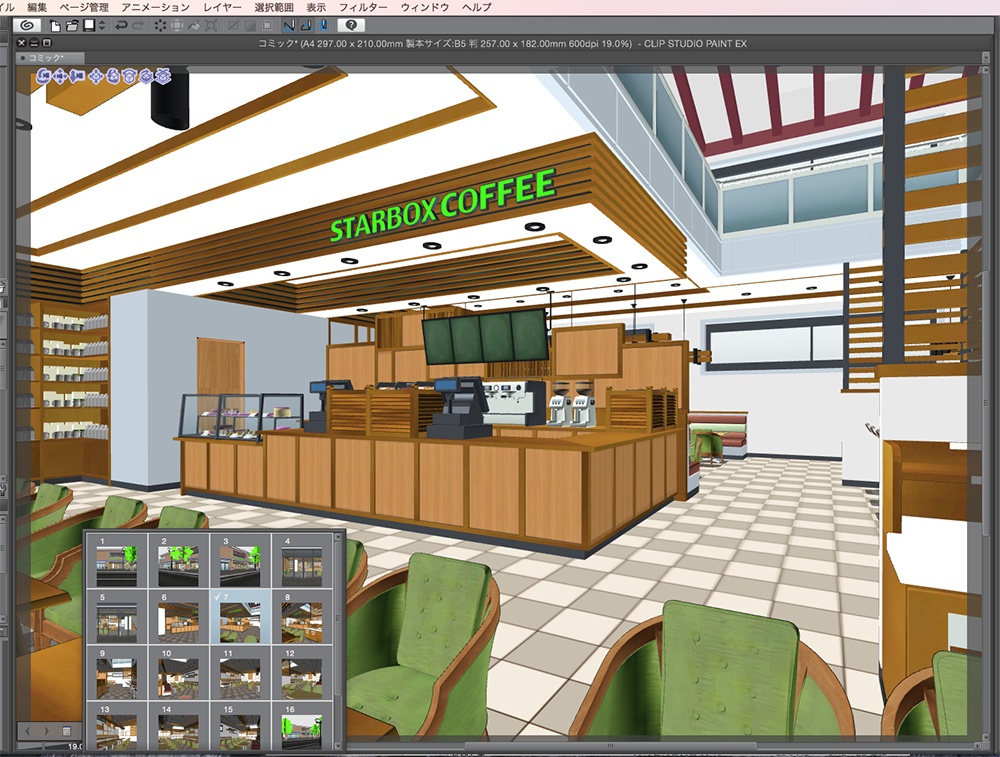Click the camera angle preset list icon
The width and height of the screenshot is (1000, 757).
coord(66,731)
